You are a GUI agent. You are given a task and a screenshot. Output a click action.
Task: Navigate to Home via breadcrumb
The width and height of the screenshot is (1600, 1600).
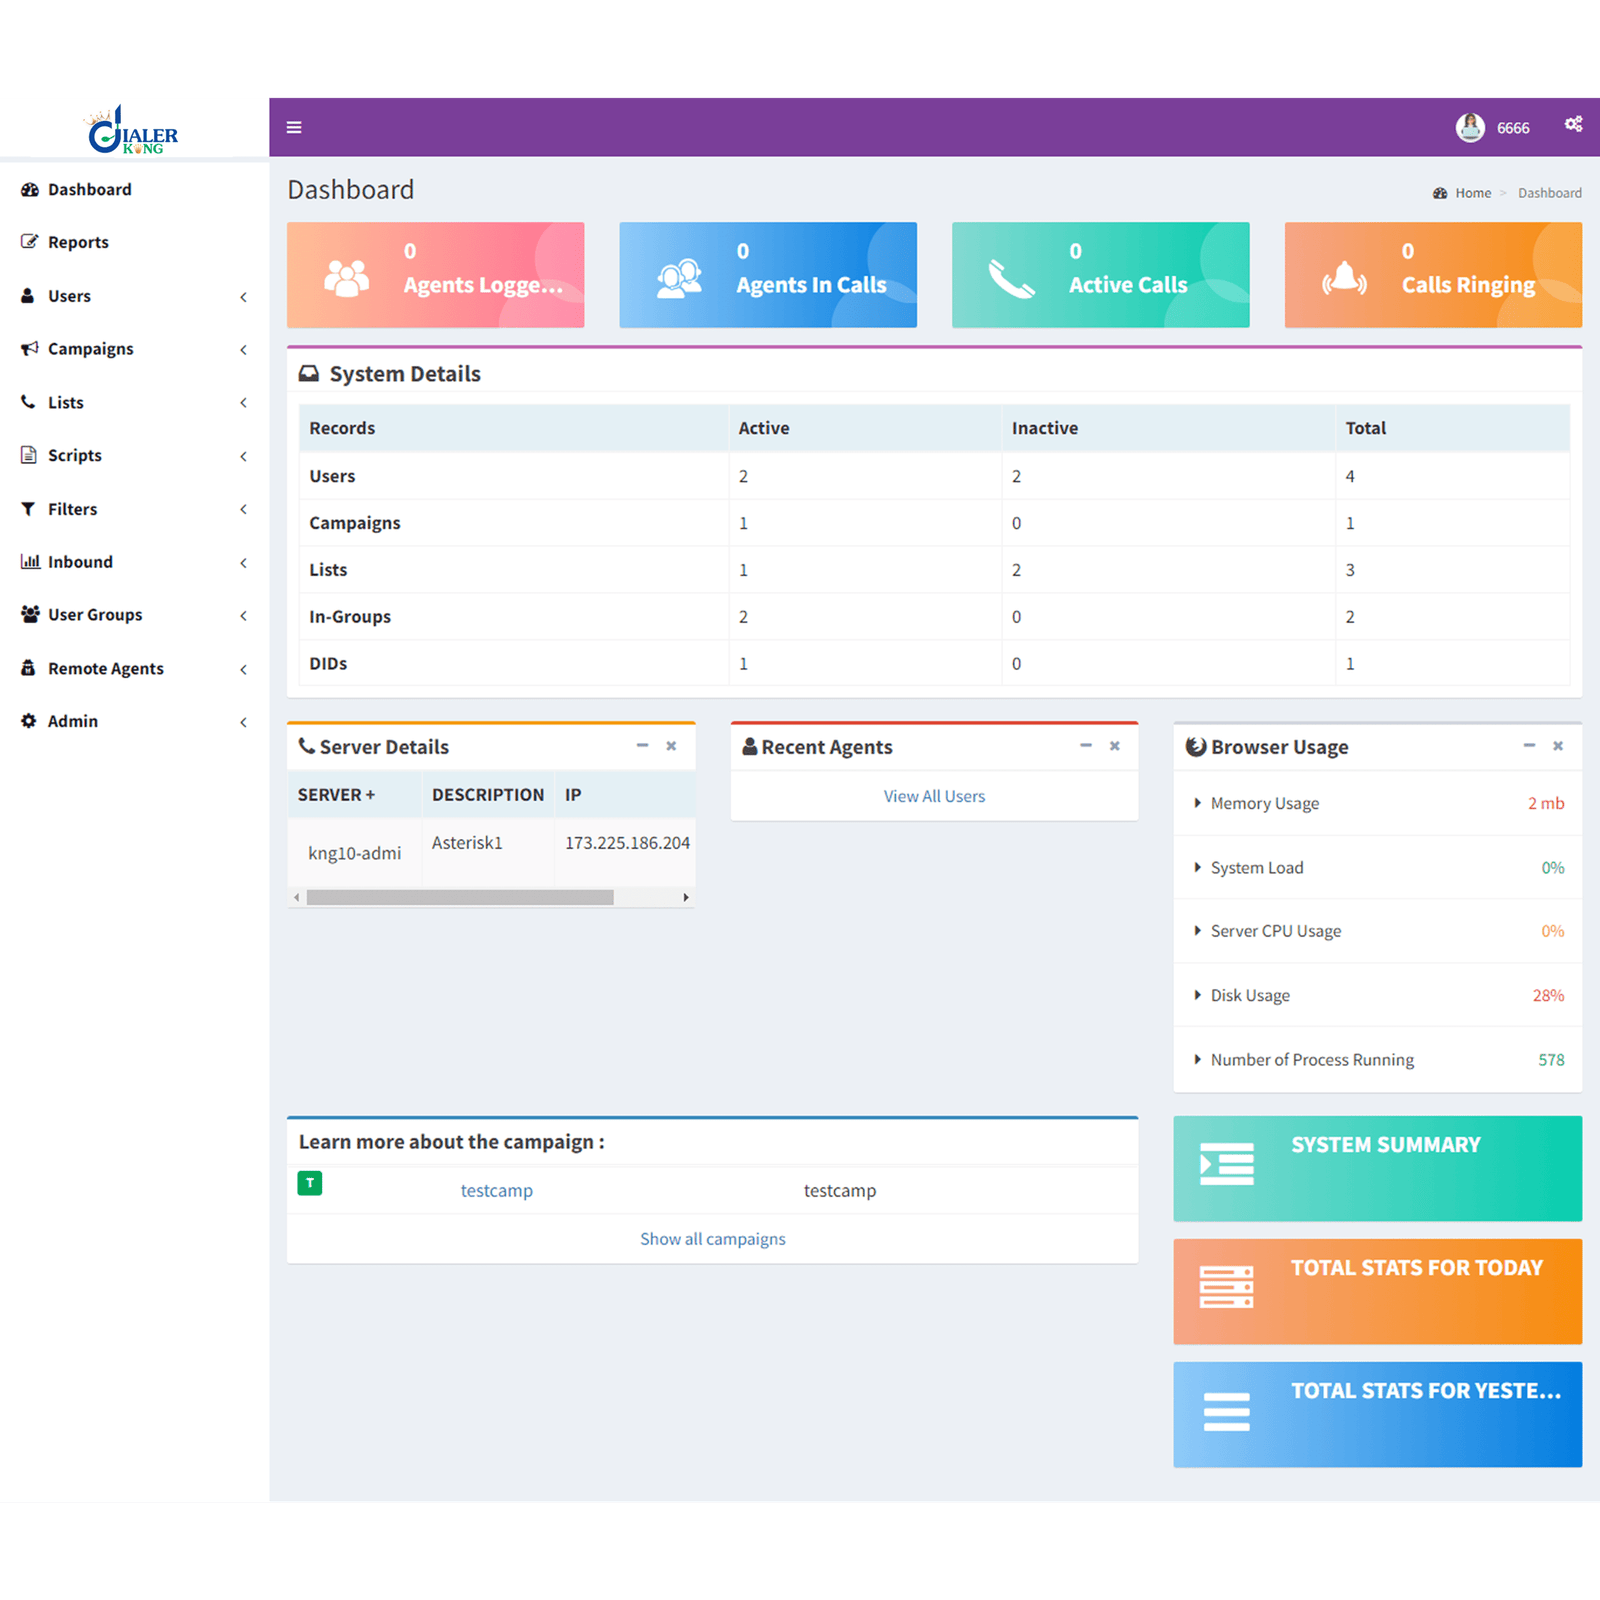1472,192
